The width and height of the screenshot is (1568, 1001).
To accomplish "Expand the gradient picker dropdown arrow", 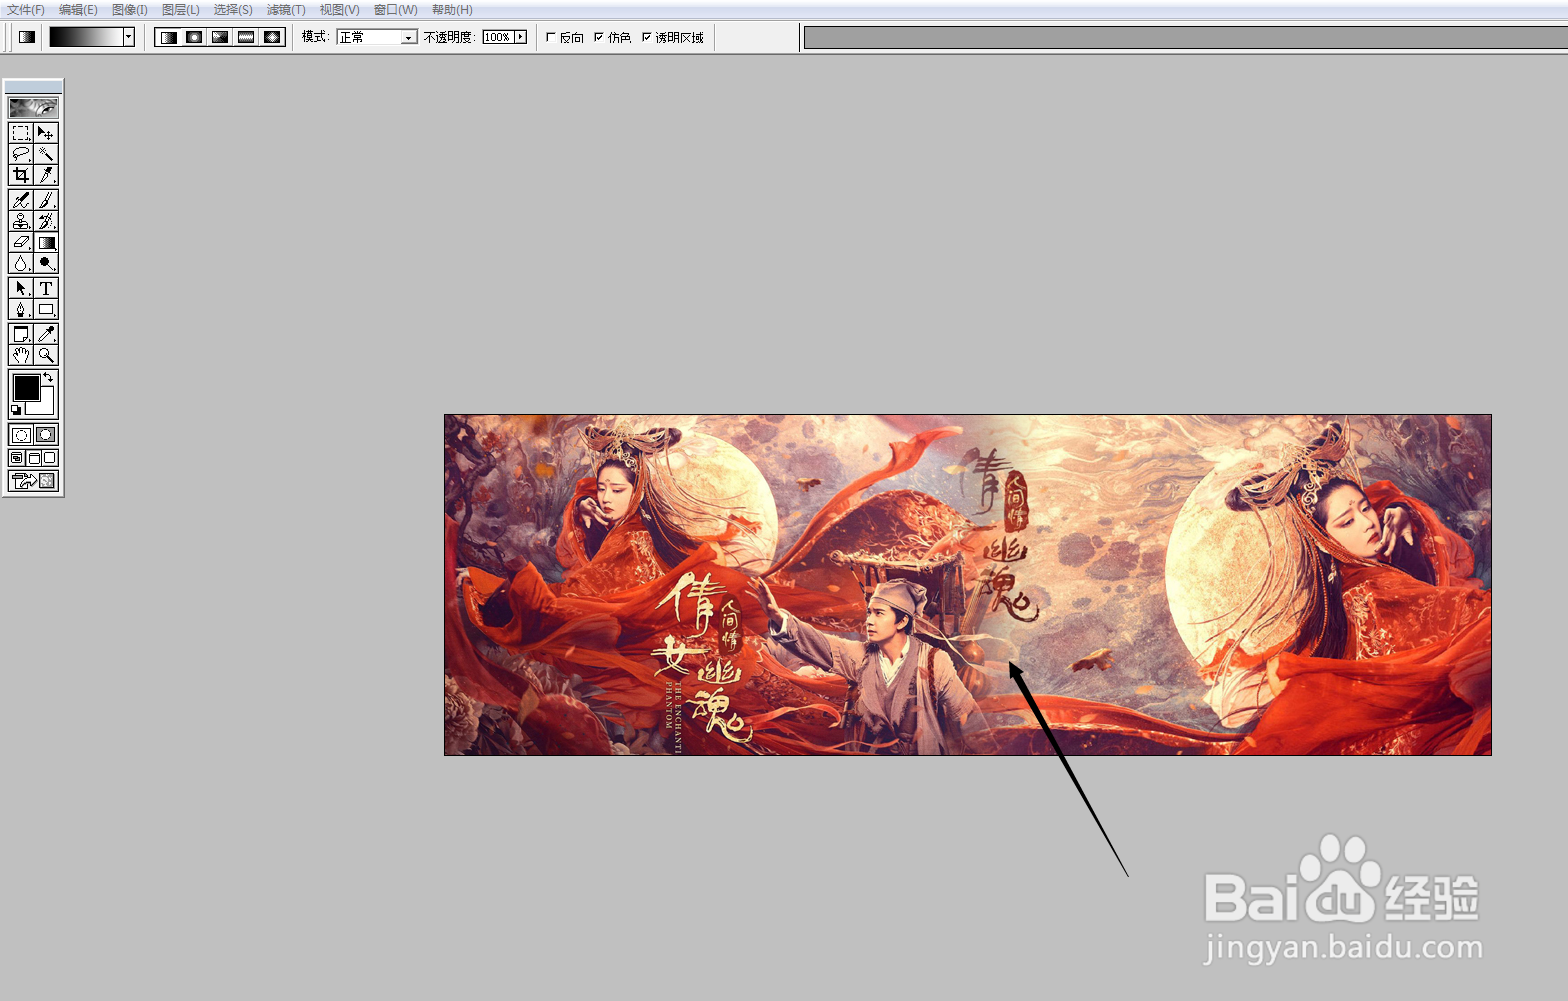I will click(x=129, y=37).
